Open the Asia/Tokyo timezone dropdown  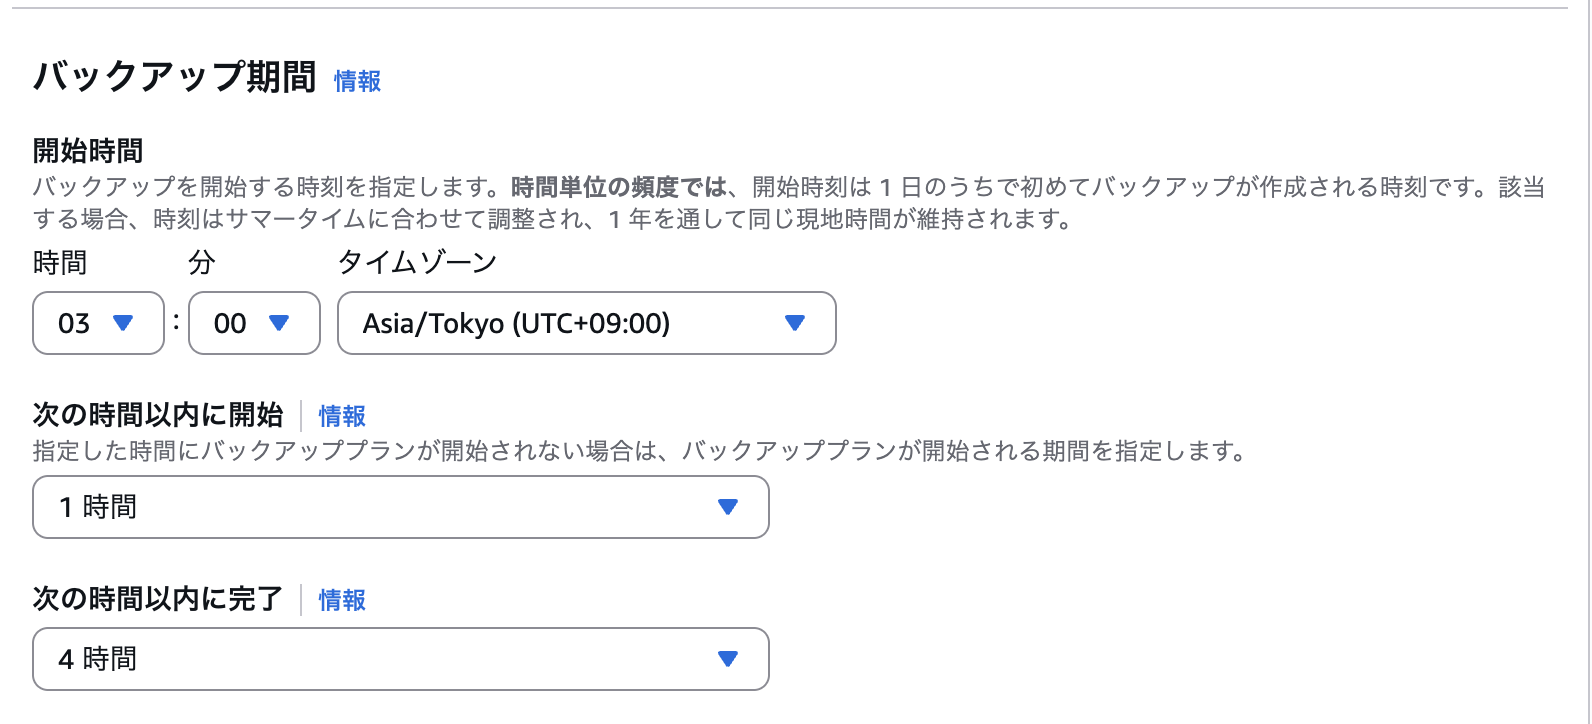pyautogui.click(x=585, y=323)
